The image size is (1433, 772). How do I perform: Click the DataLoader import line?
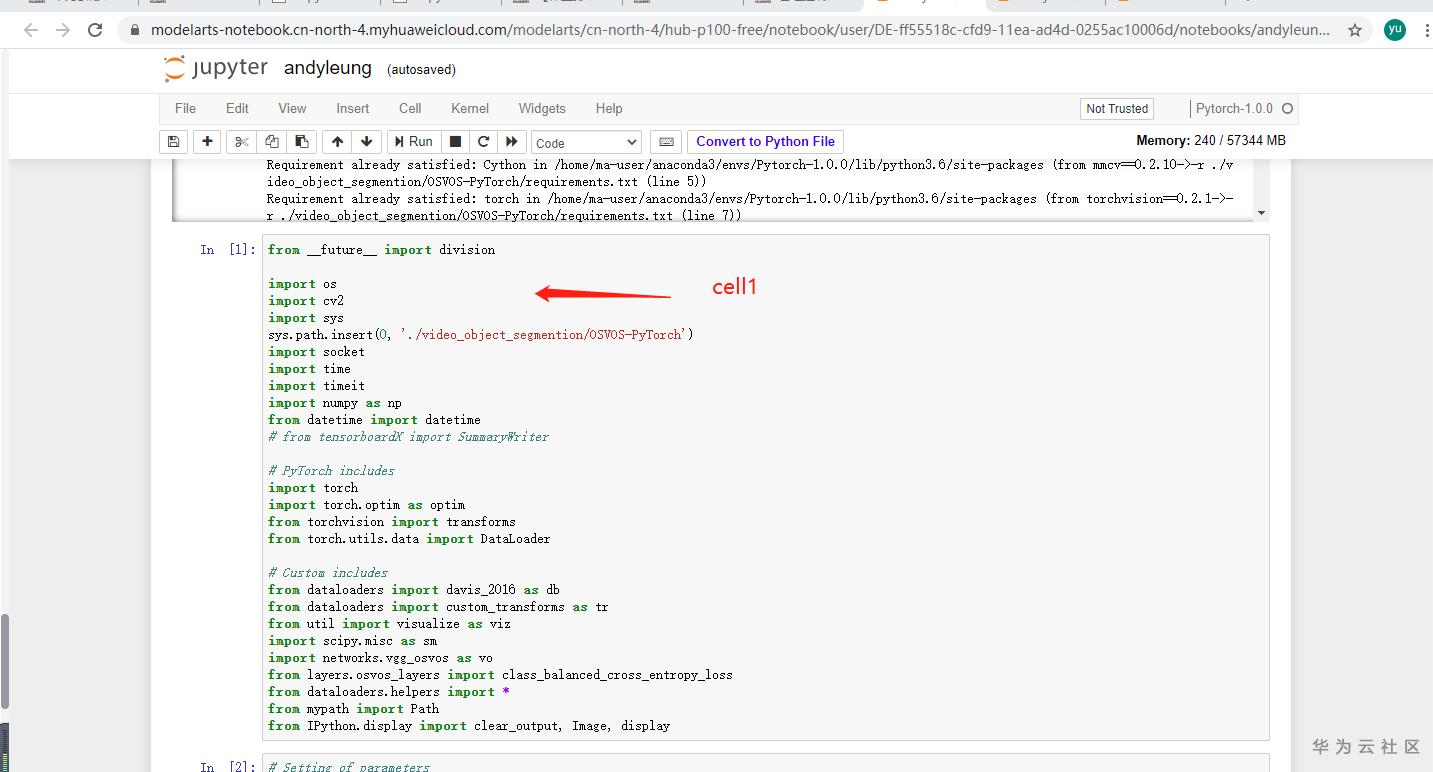(409, 539)
